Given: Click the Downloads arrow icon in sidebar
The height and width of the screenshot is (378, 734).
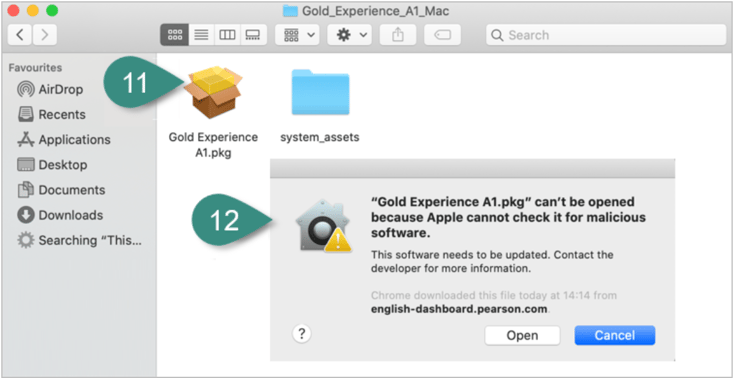Looking at the screenshot, I should 25,215.
